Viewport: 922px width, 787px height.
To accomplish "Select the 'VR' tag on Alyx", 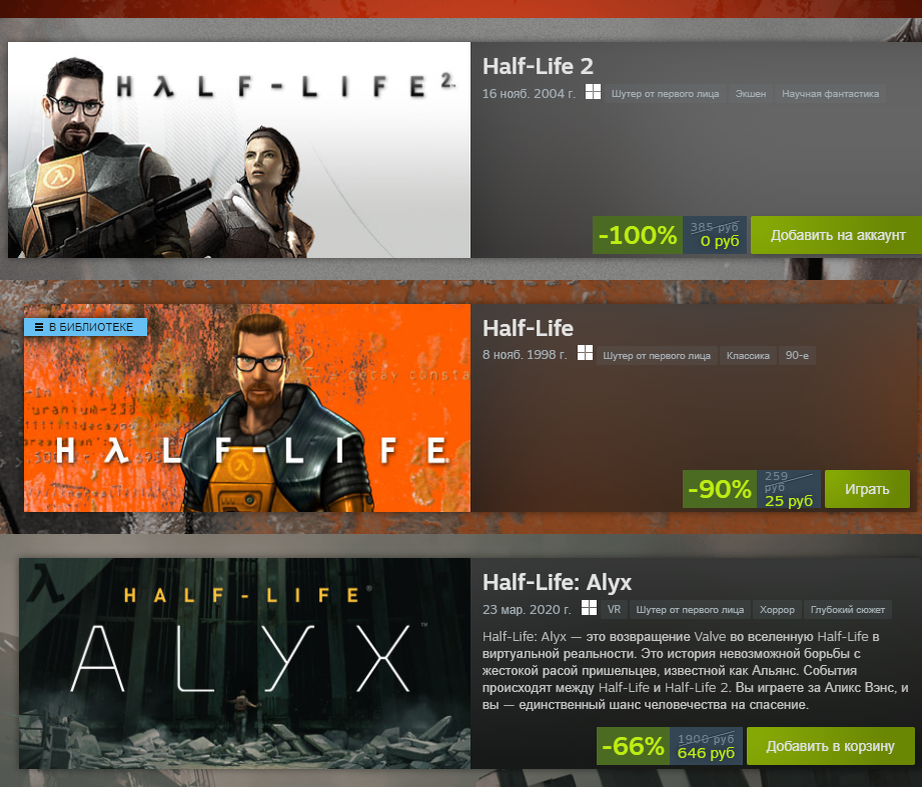I will [614, 609].
